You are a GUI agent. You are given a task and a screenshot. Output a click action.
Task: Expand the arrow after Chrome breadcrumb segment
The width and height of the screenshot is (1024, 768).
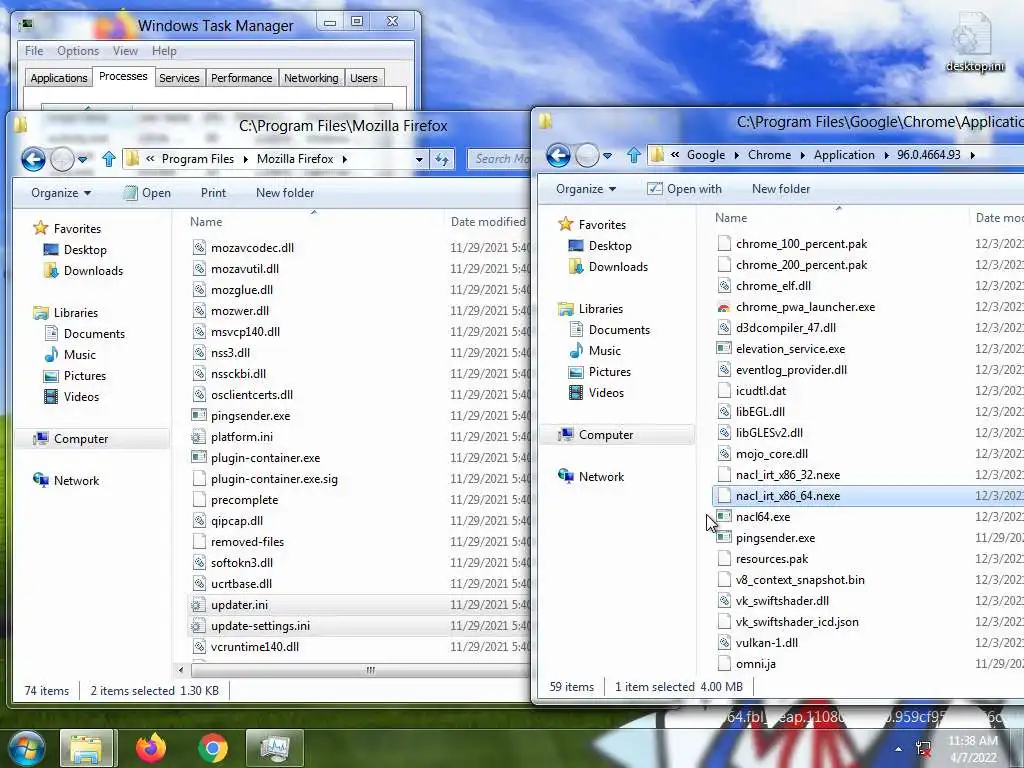pyautogui.click(x=802, y=155)
